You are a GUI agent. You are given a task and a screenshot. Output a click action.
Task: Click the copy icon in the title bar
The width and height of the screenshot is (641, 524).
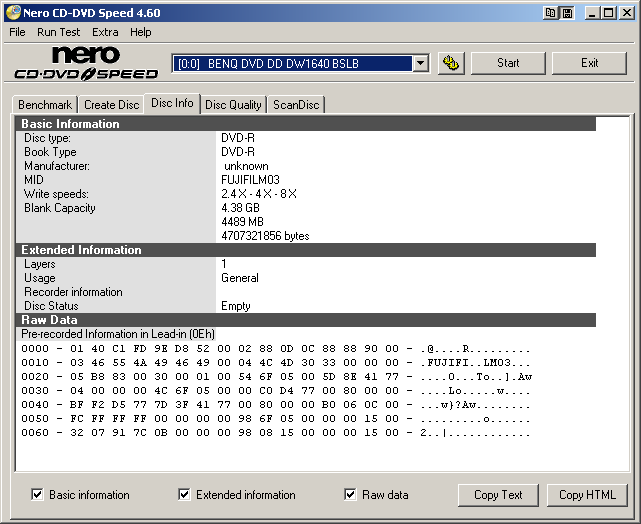click(550, 13)
